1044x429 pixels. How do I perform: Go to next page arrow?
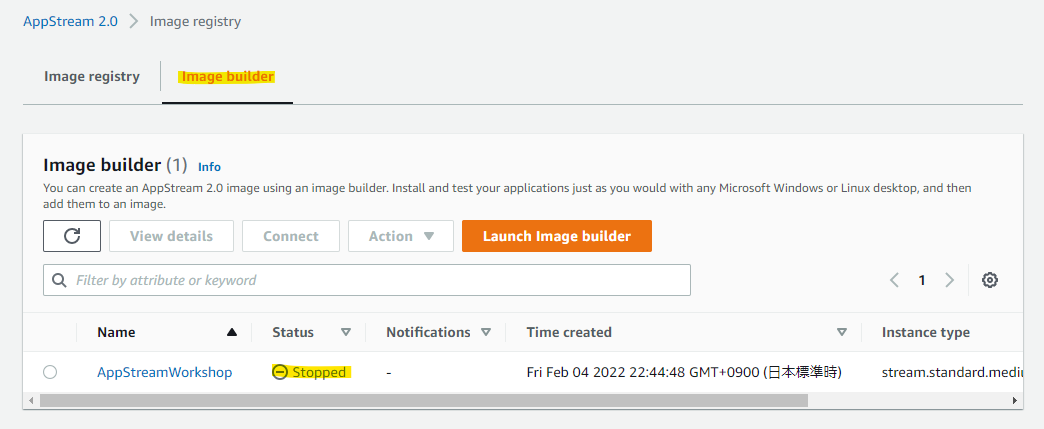(949, 280)
